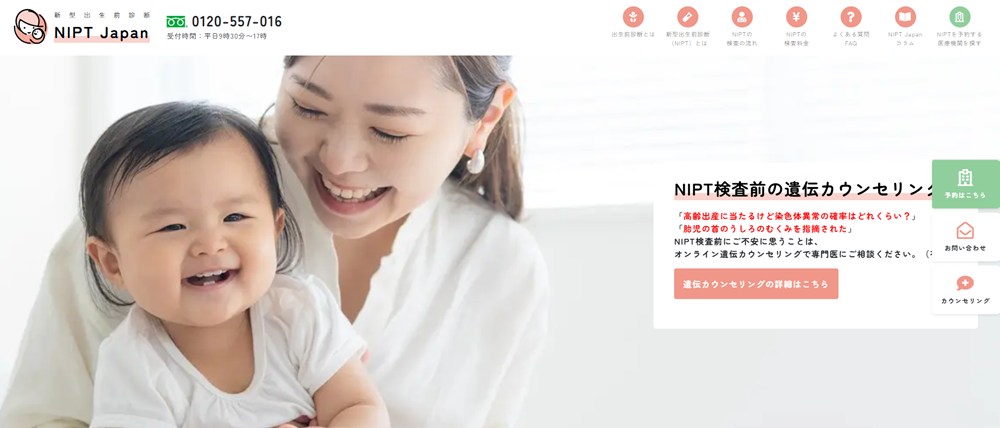
Task: Click the open book NIPT Japan コラム icon
Action: click(x=905, y=17)
